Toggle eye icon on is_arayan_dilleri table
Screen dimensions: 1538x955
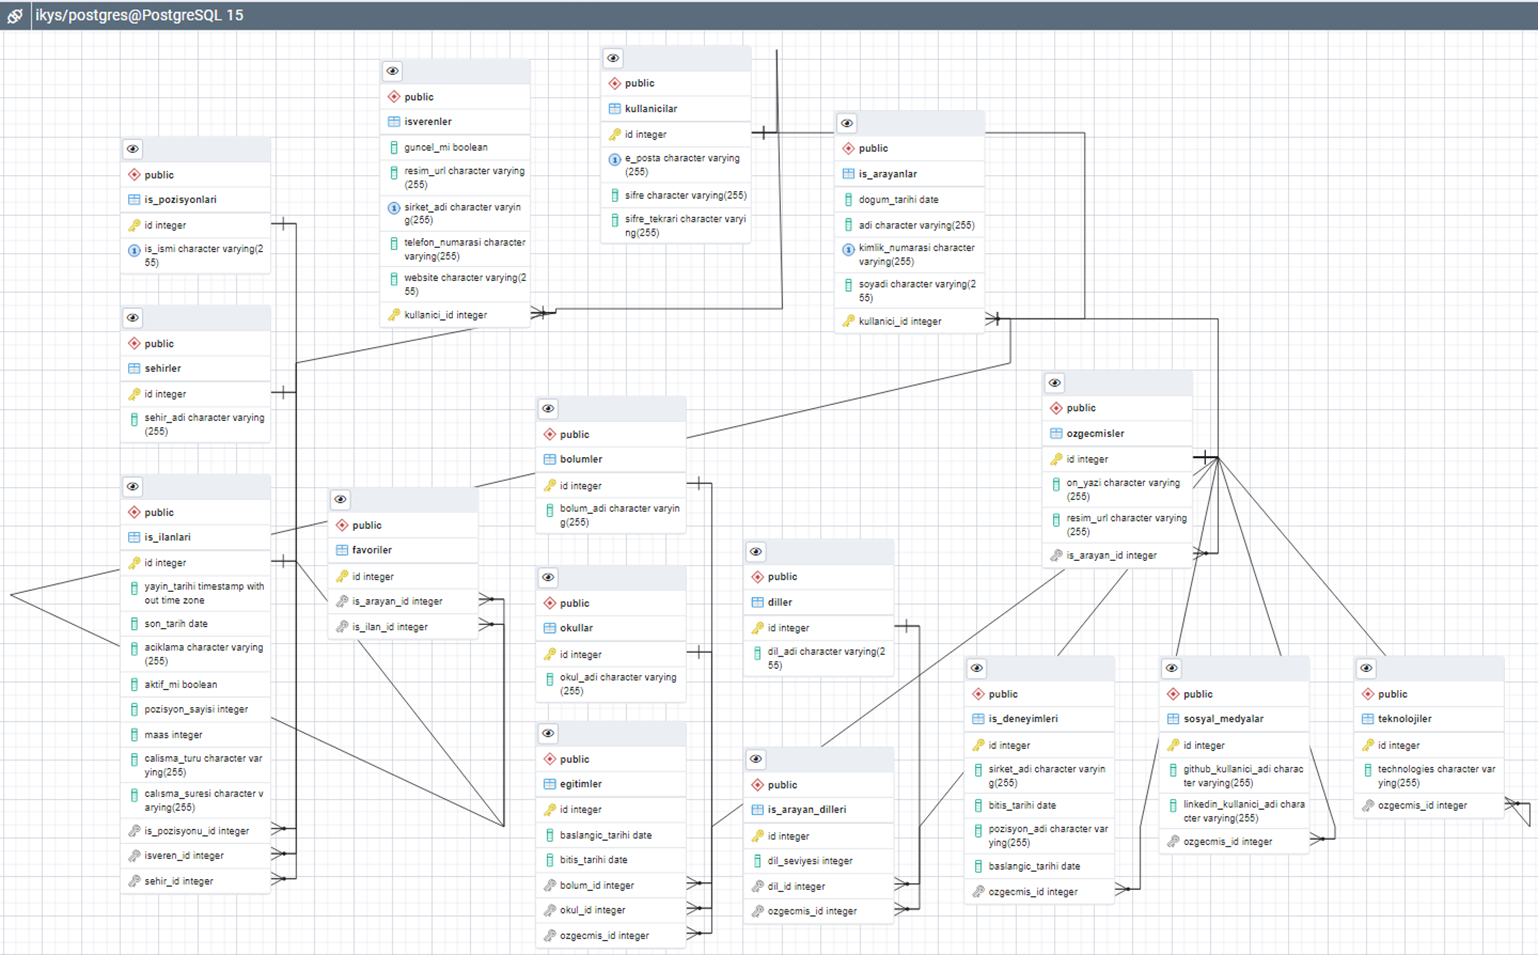point(756,760)
